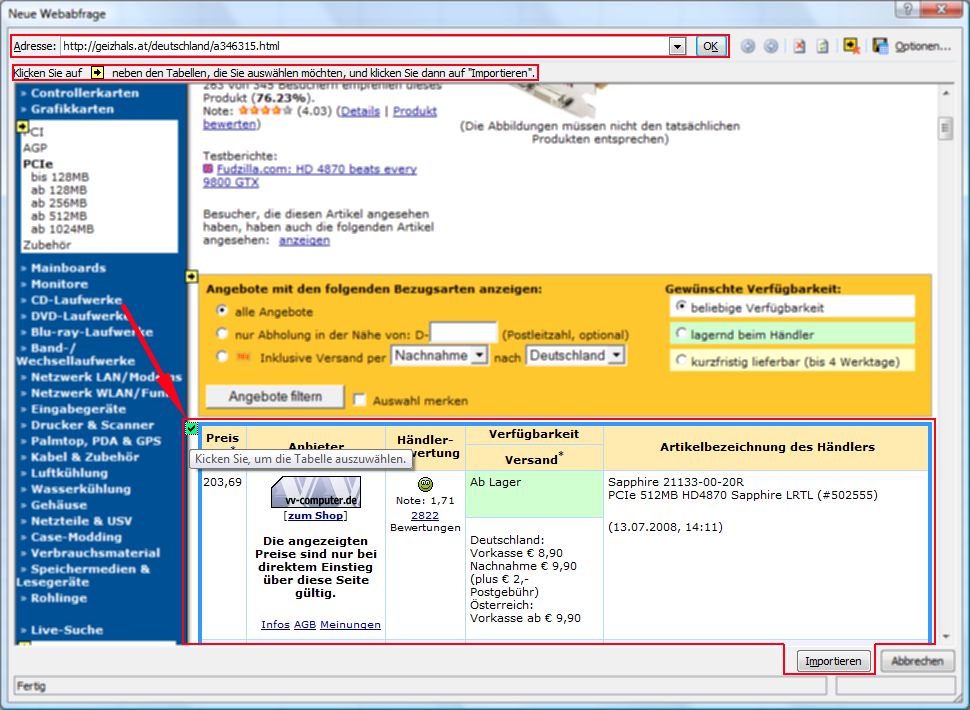Select 'nur Abholung in der Nähe' radio
The image size is (970, 710).
coord(221,333)
